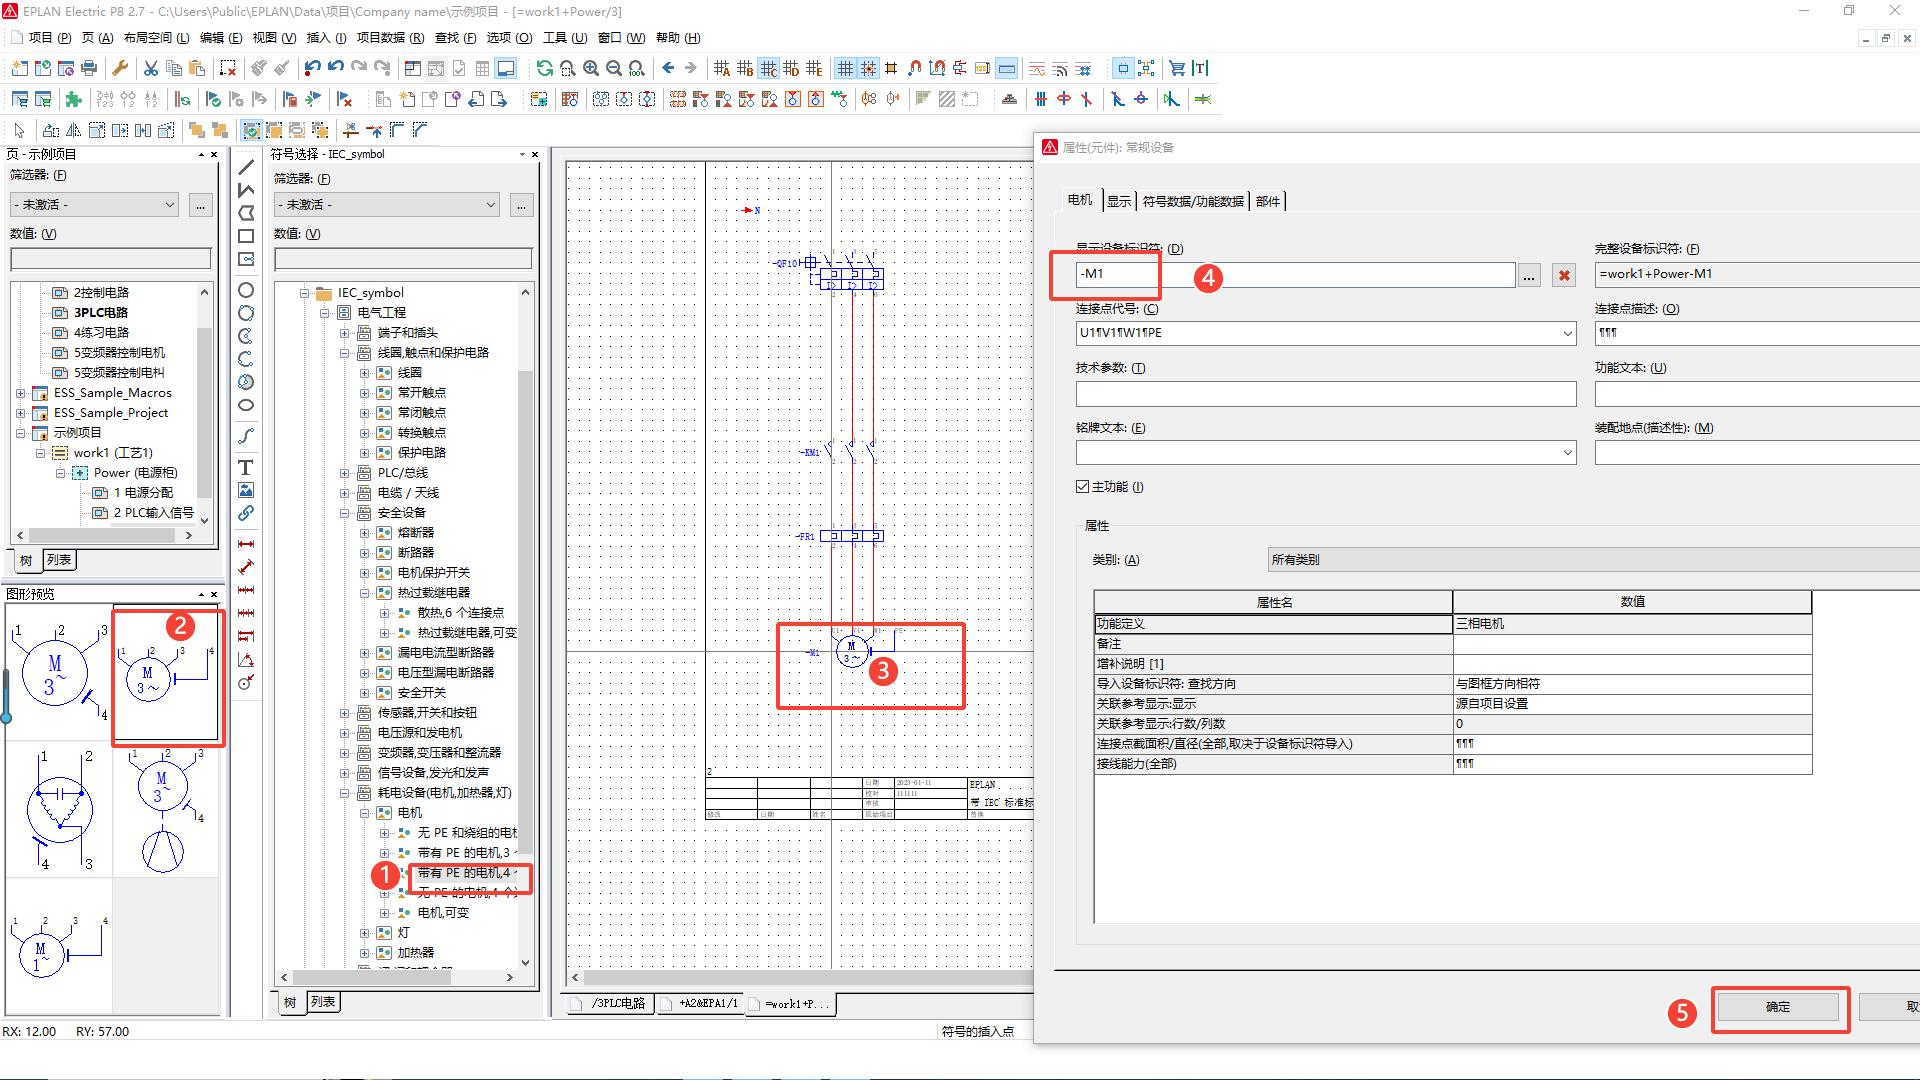Image resolution: width=1920 pixels, height=1080 pixels.
Task: Click the print icon in toolbar
Action: [x=89, y=68]
